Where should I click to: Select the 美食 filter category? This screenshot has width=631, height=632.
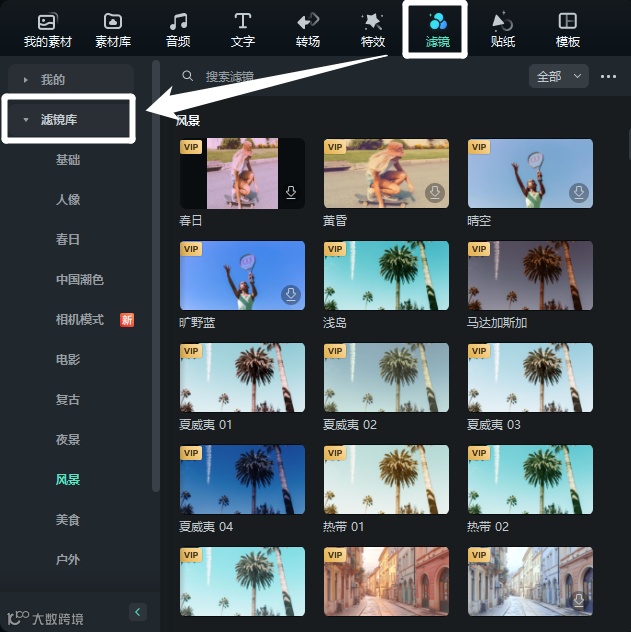click(x=68, y=520)
